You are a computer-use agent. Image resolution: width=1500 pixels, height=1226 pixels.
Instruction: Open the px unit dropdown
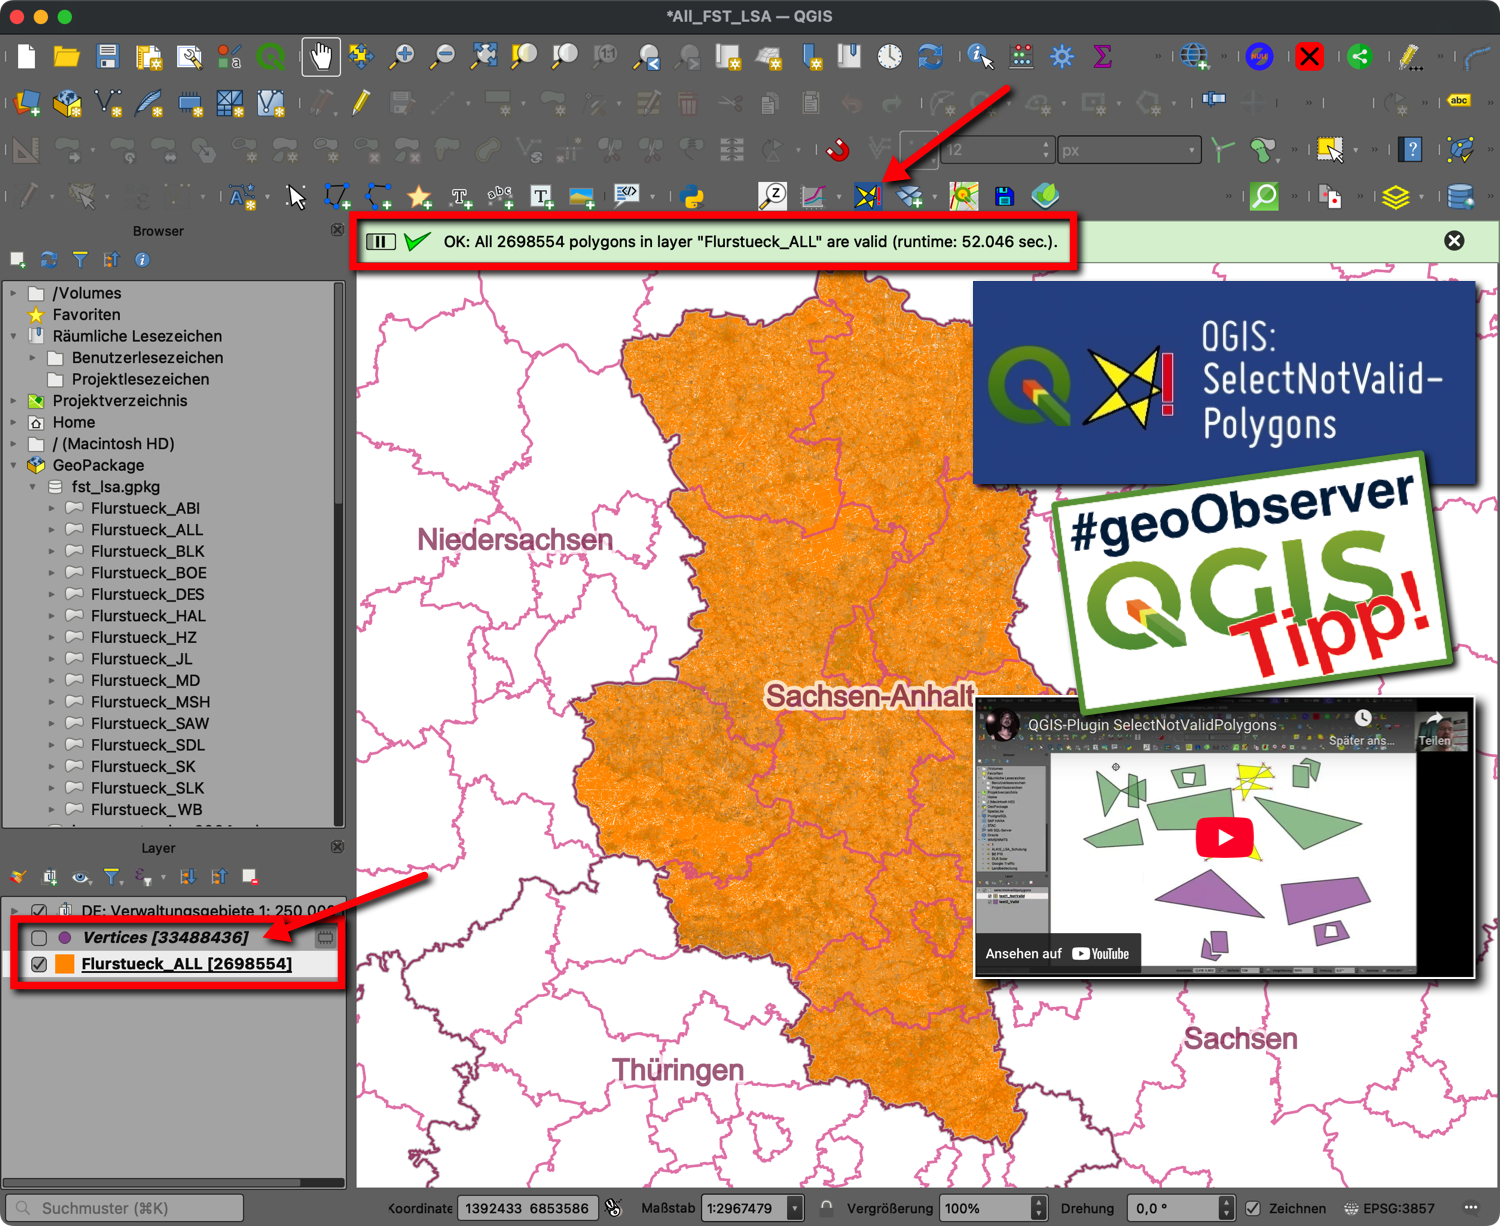[1129, 150]
